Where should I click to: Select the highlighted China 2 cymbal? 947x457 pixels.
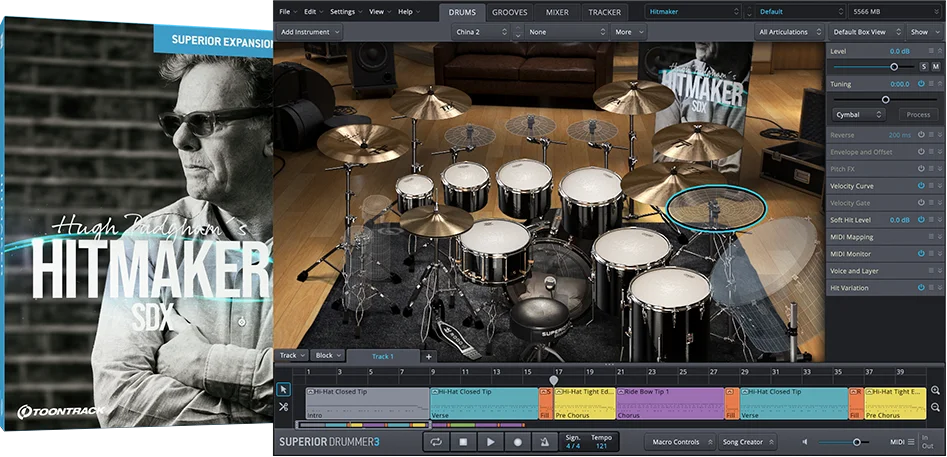(716, 208)
